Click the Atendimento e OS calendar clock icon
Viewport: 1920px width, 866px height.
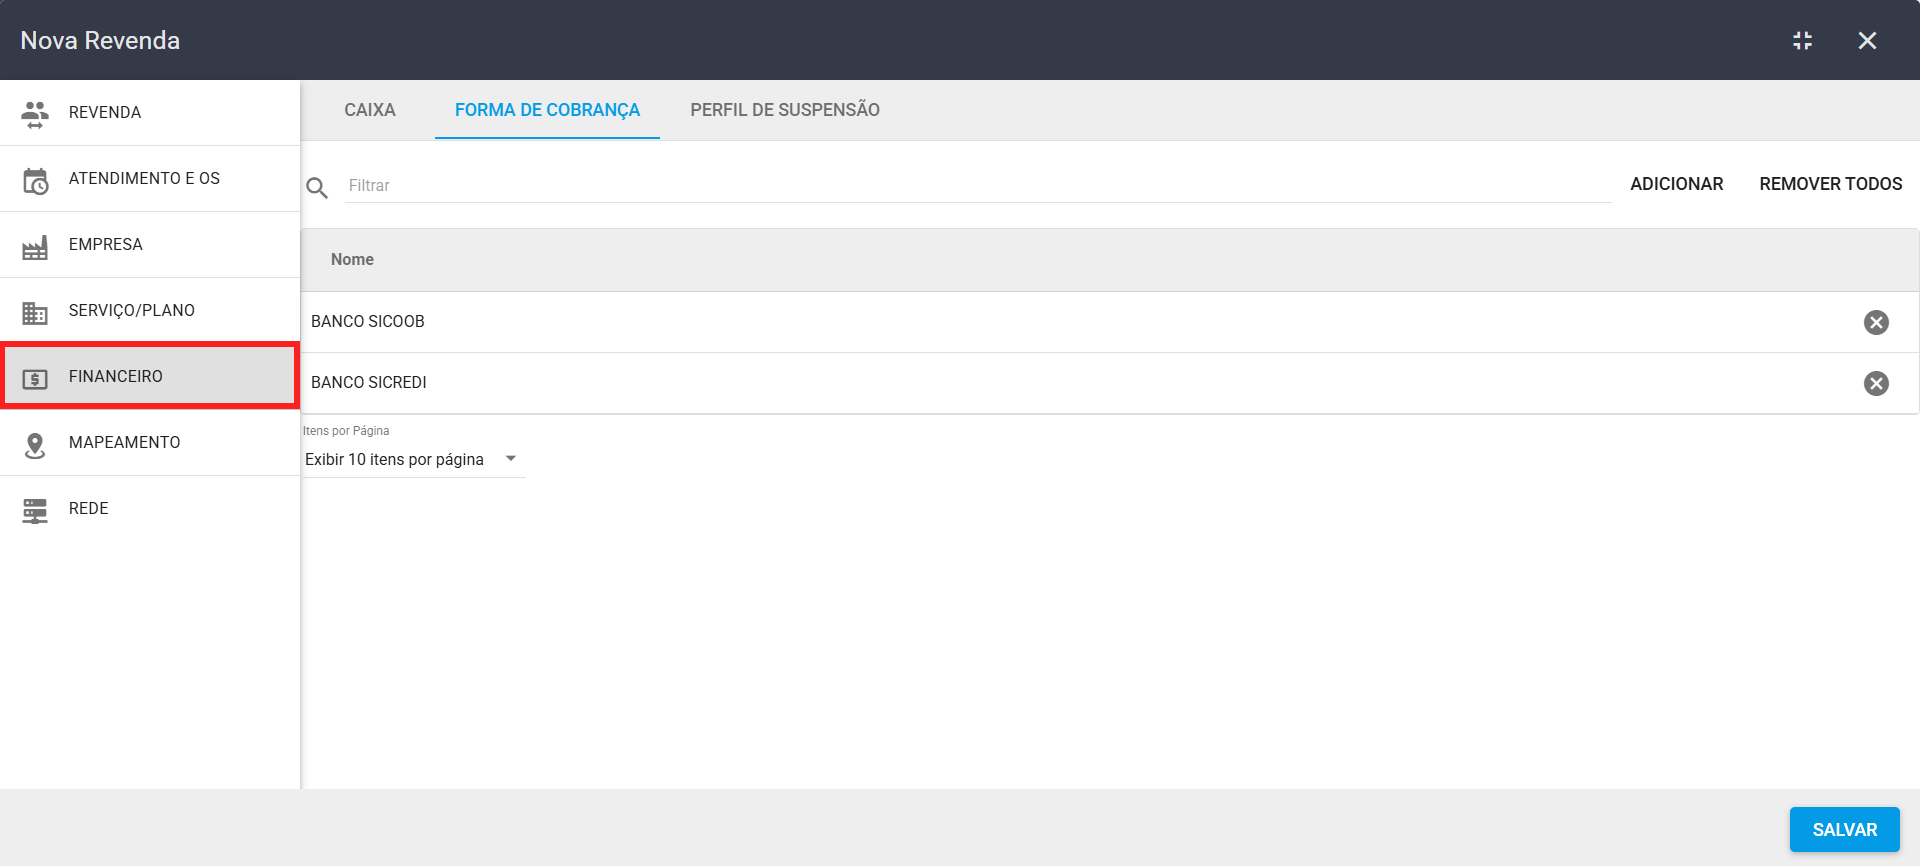[35, 181]
